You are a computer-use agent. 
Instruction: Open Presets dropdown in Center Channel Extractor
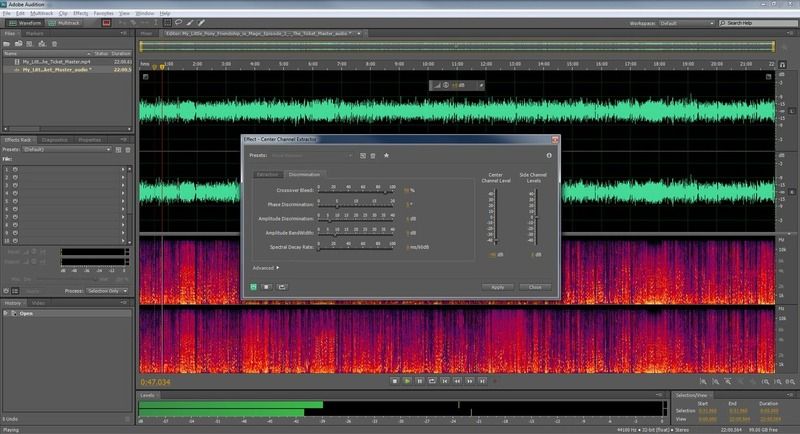click(312, 156)
